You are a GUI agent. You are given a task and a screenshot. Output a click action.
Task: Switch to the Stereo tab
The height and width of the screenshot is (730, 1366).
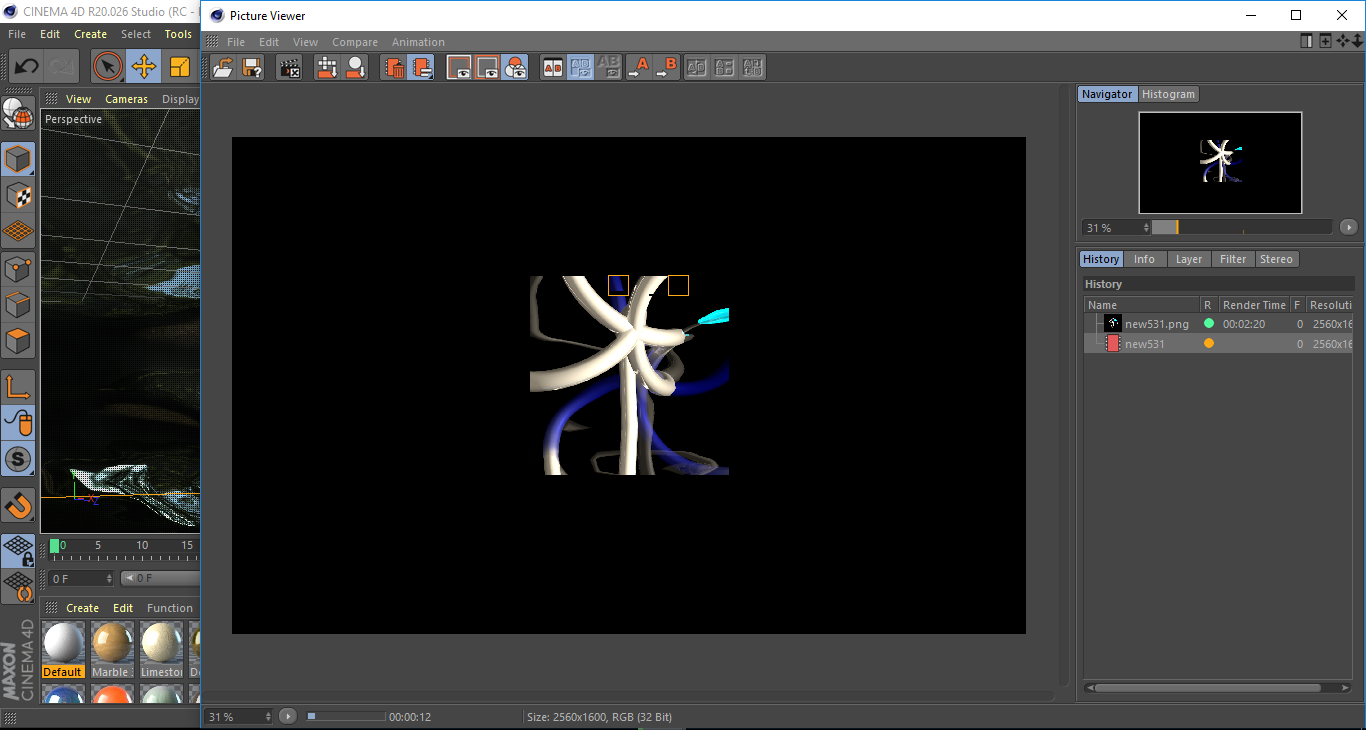pos(1276,259)
